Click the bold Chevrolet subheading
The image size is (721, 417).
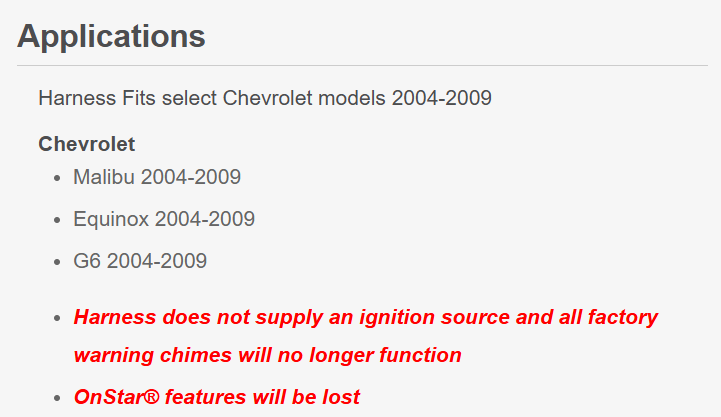point(86,144)
